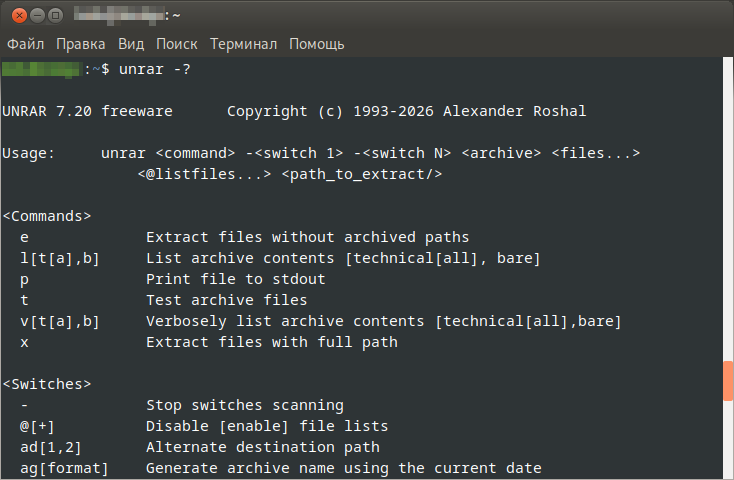
Task: Close the terminal window
Action: (15, 16)
